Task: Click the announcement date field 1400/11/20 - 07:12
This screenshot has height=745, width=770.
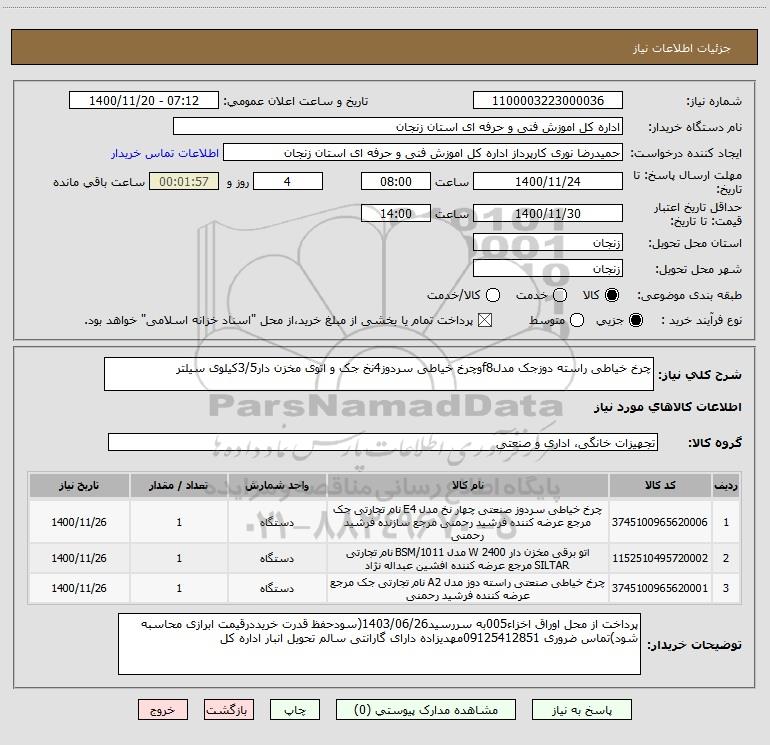Action: pos(144,100)
